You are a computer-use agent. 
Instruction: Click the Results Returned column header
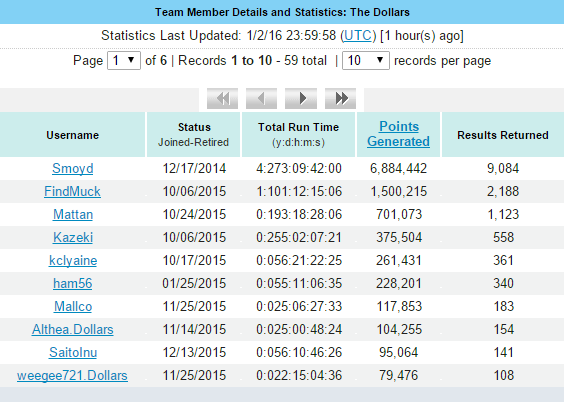click(x=503, y=135)
